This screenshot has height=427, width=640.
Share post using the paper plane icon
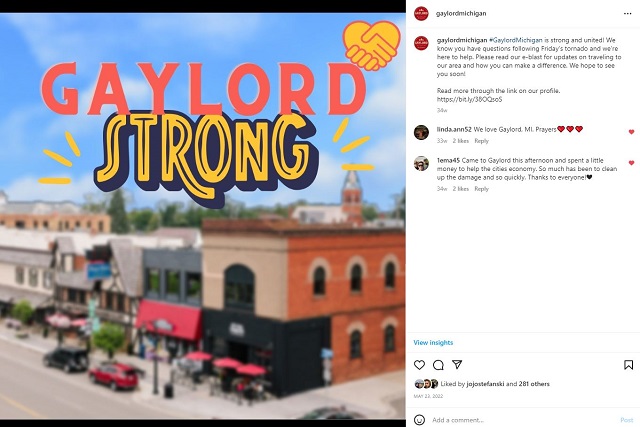click(457, 365)
